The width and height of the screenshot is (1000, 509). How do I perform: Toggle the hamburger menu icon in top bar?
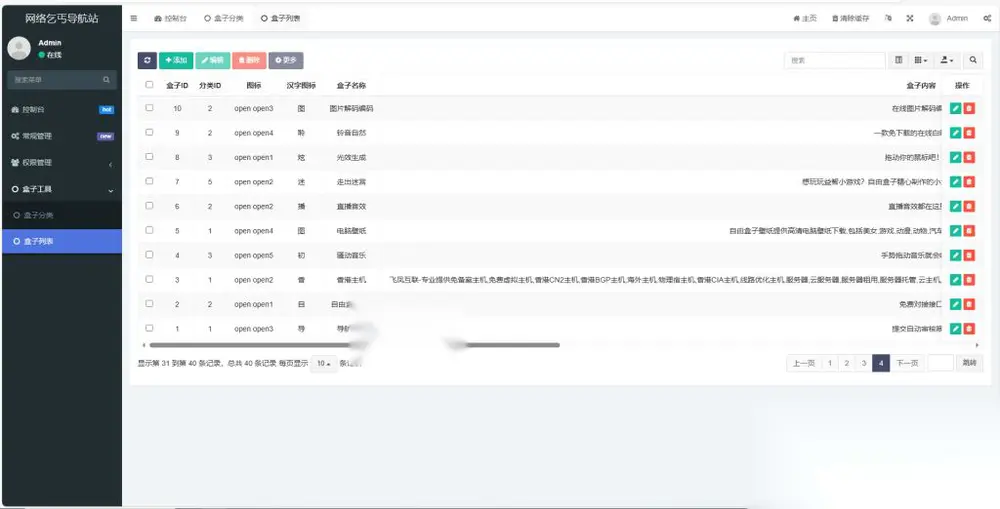[x=134, y=18]
